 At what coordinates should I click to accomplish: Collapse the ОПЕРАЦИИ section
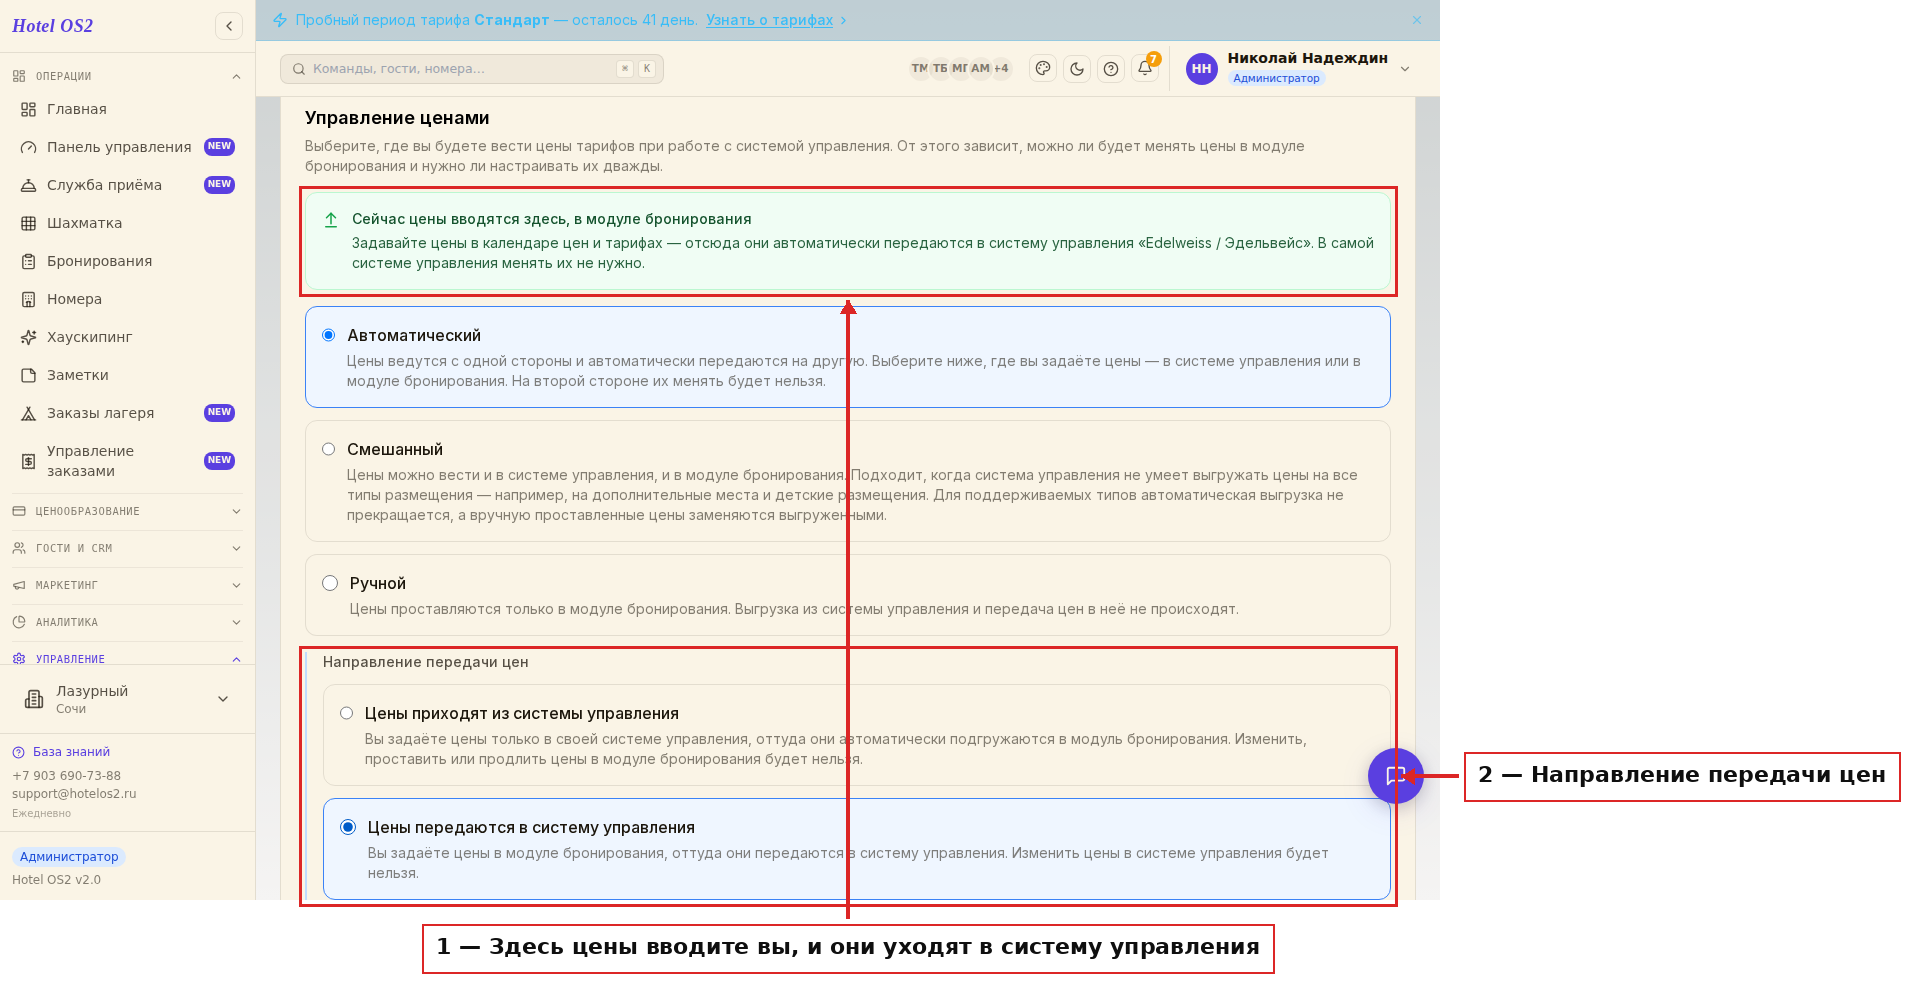[x=127, y=76]
